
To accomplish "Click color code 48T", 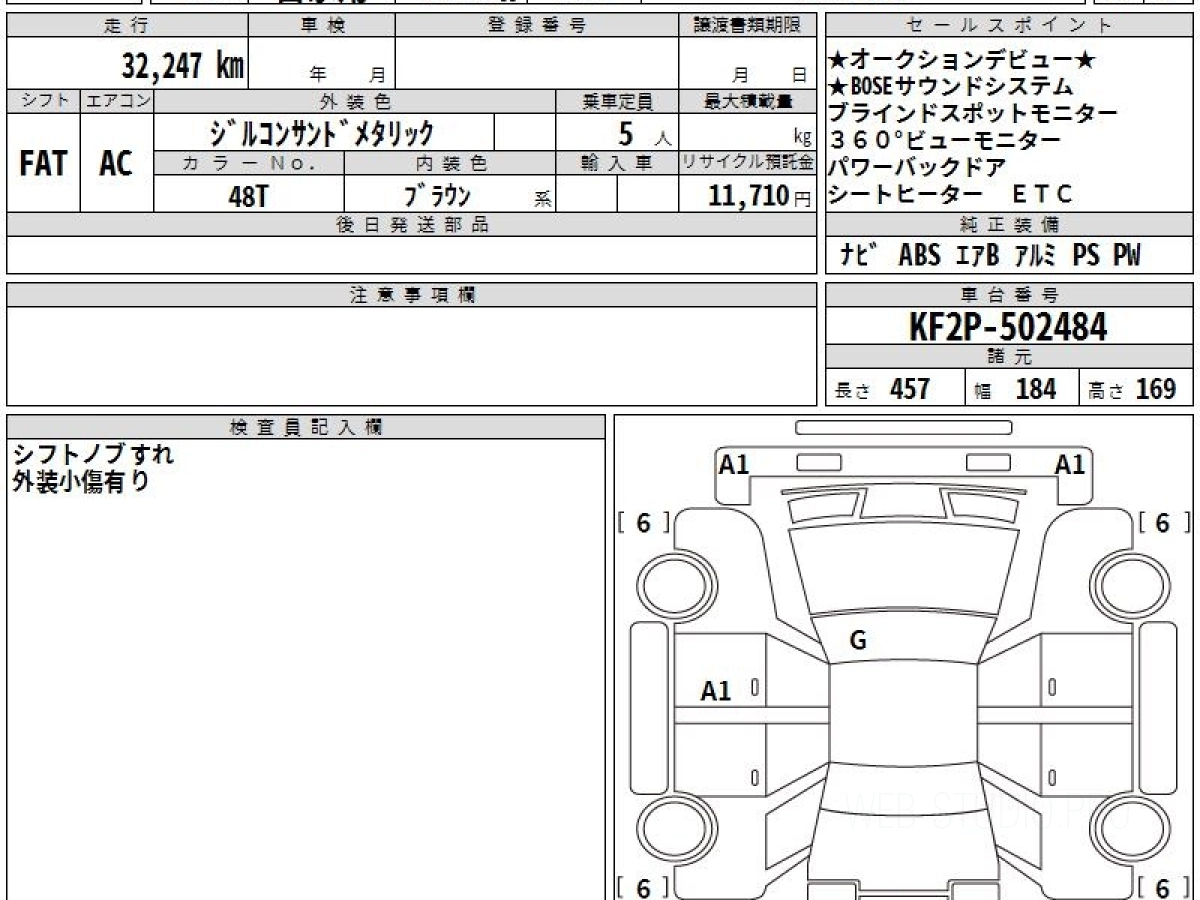I will point(248,196).
